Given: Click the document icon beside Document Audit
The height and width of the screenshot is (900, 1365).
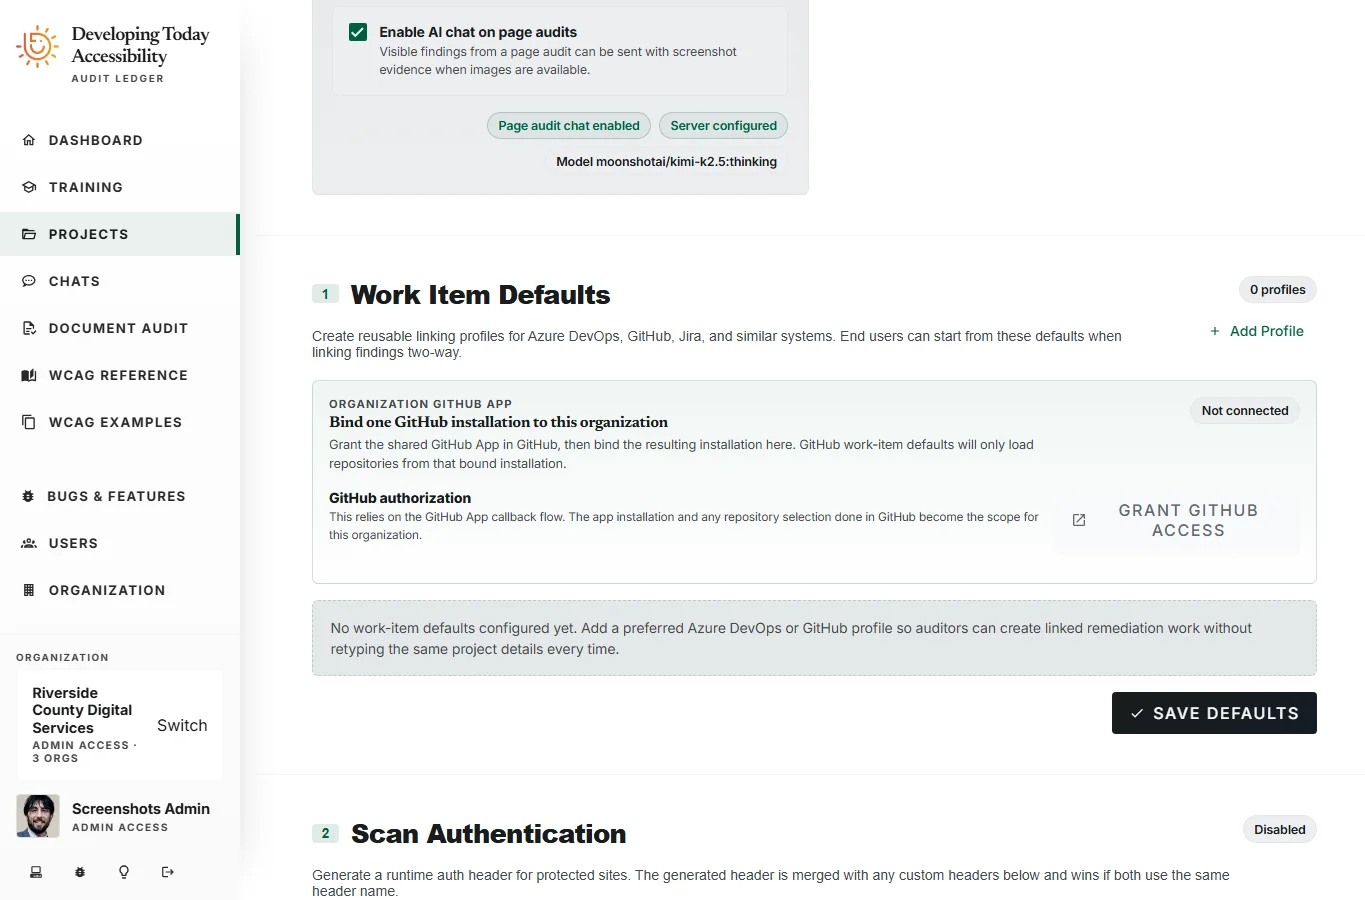Looking at the screenshot, I should tap(29, 328).
